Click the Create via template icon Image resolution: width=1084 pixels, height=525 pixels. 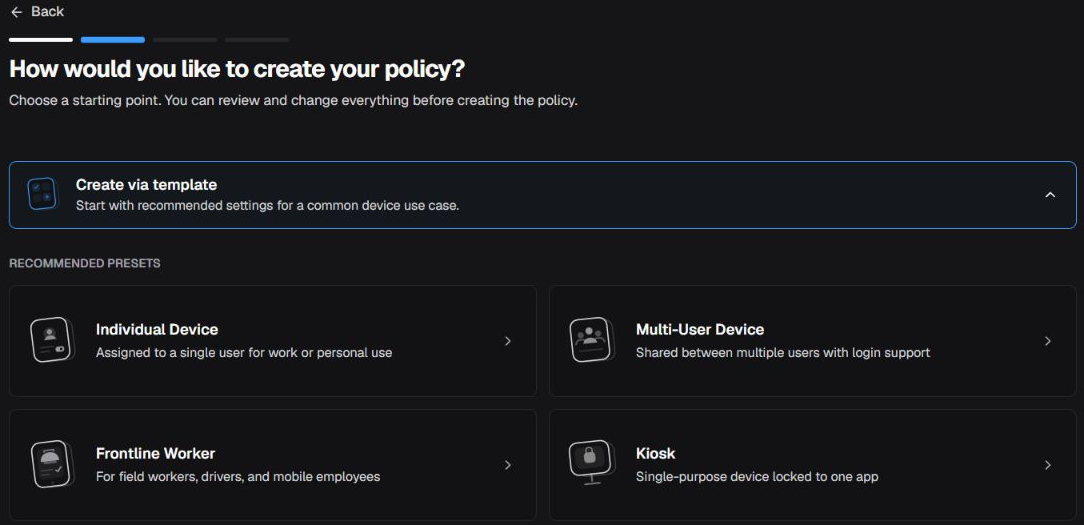click(x=42, y=194)
